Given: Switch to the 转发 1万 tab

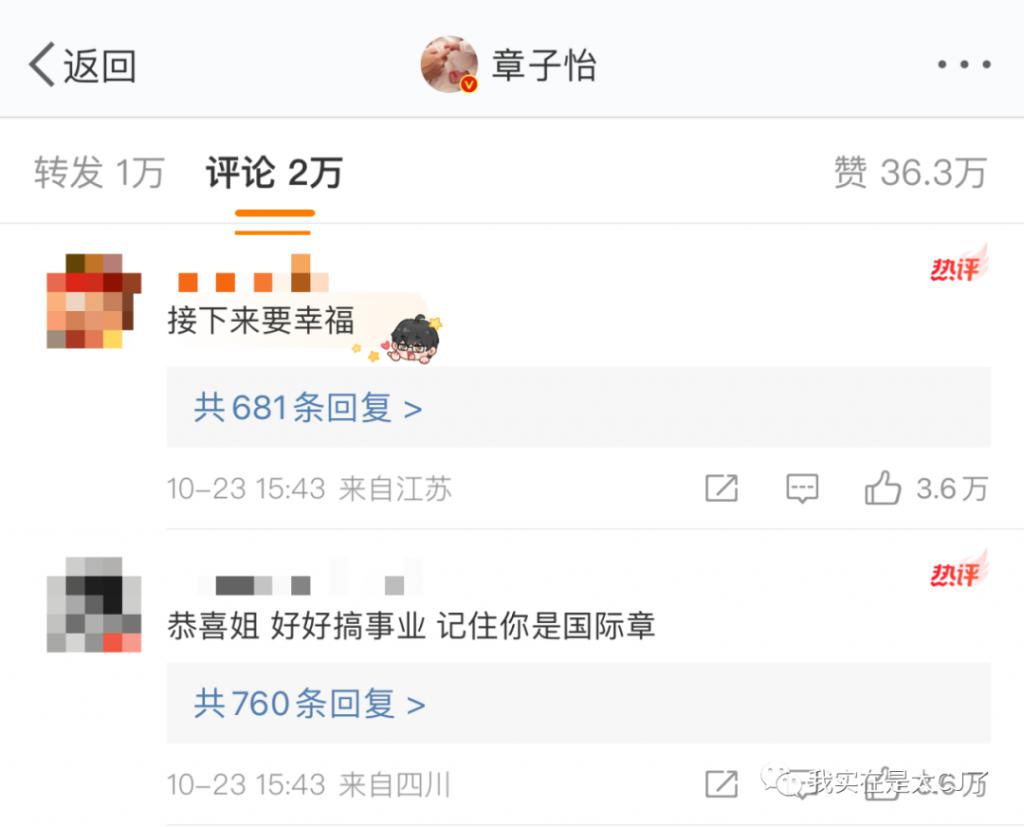Looking at the screenshot, I should coord(99,172).
